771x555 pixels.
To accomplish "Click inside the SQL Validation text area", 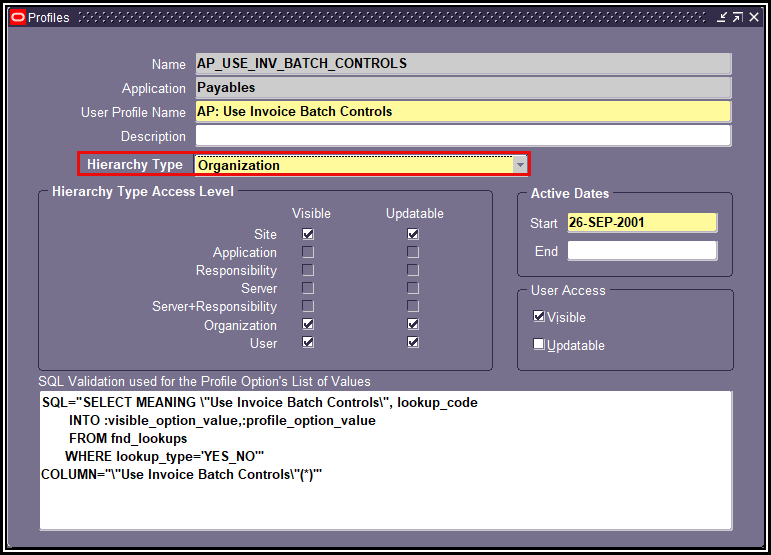I will pos(386,461).
